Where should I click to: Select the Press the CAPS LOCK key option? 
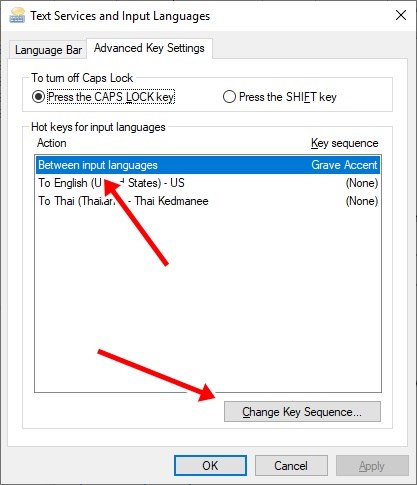104,97
